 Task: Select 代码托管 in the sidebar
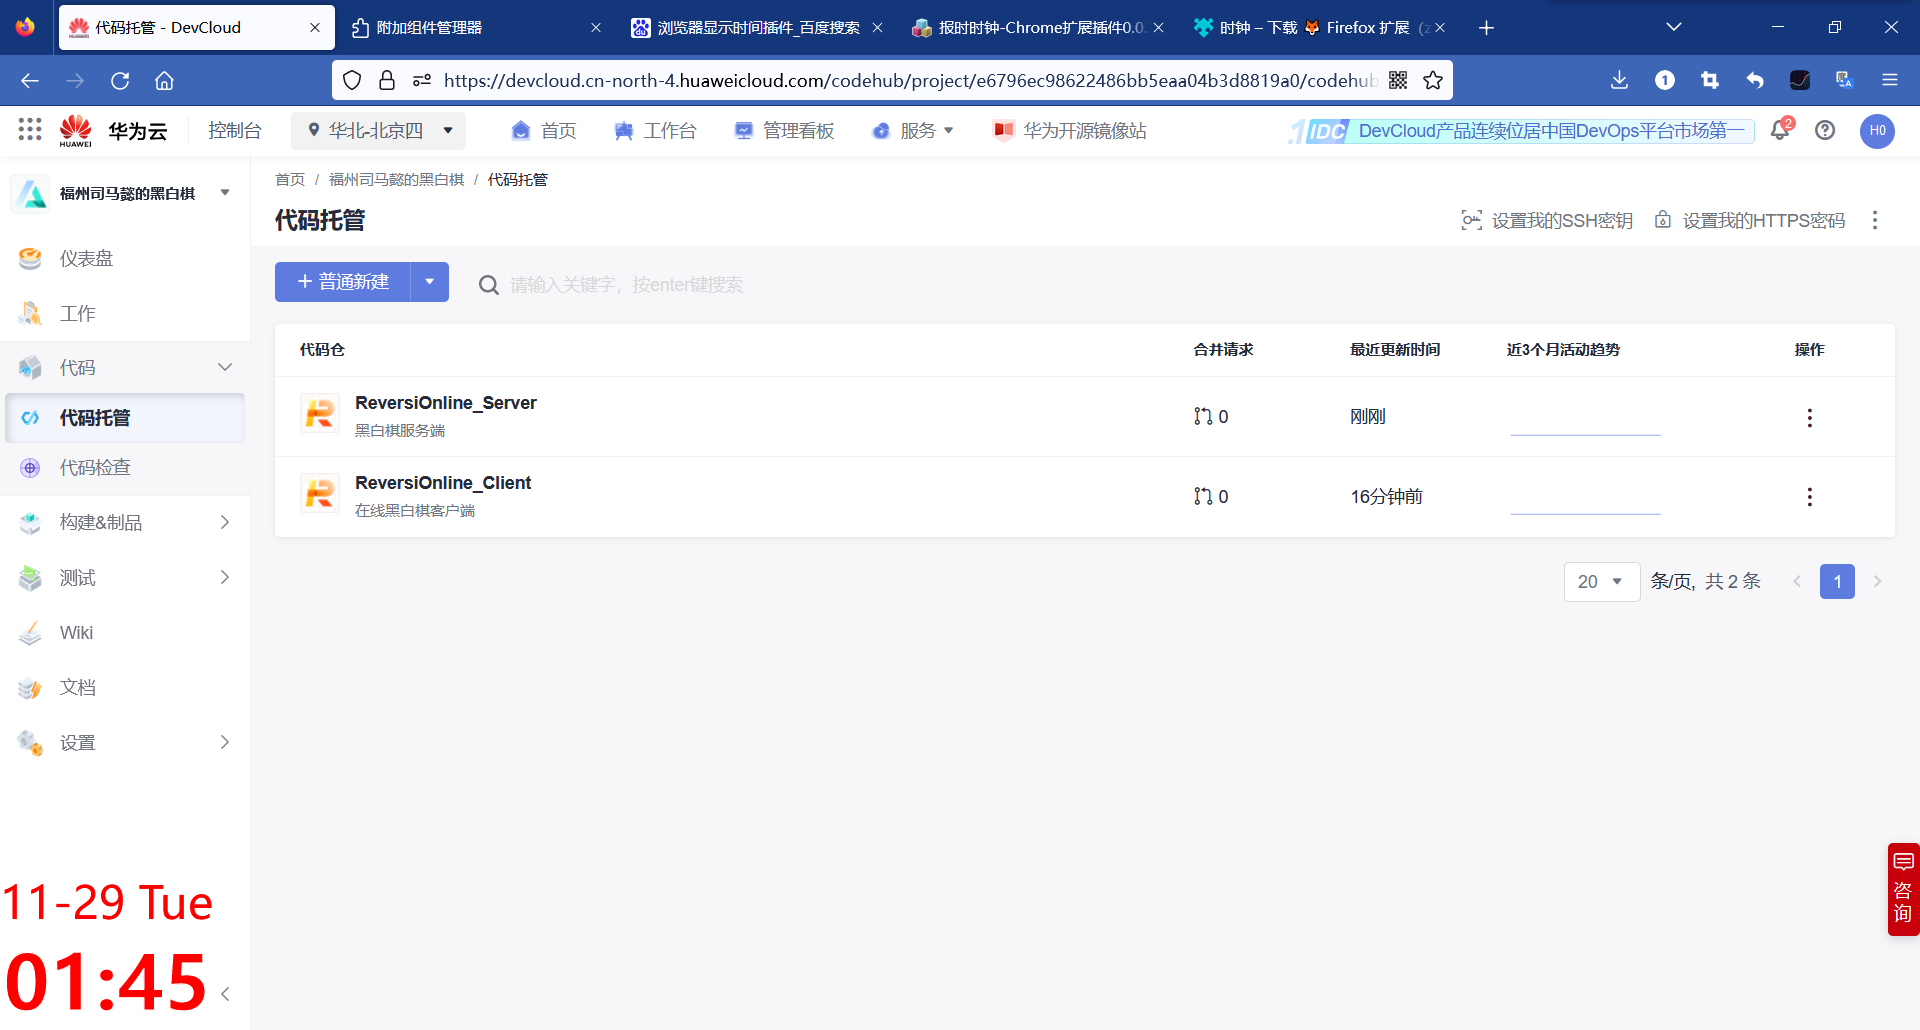[x=125, y=417]
